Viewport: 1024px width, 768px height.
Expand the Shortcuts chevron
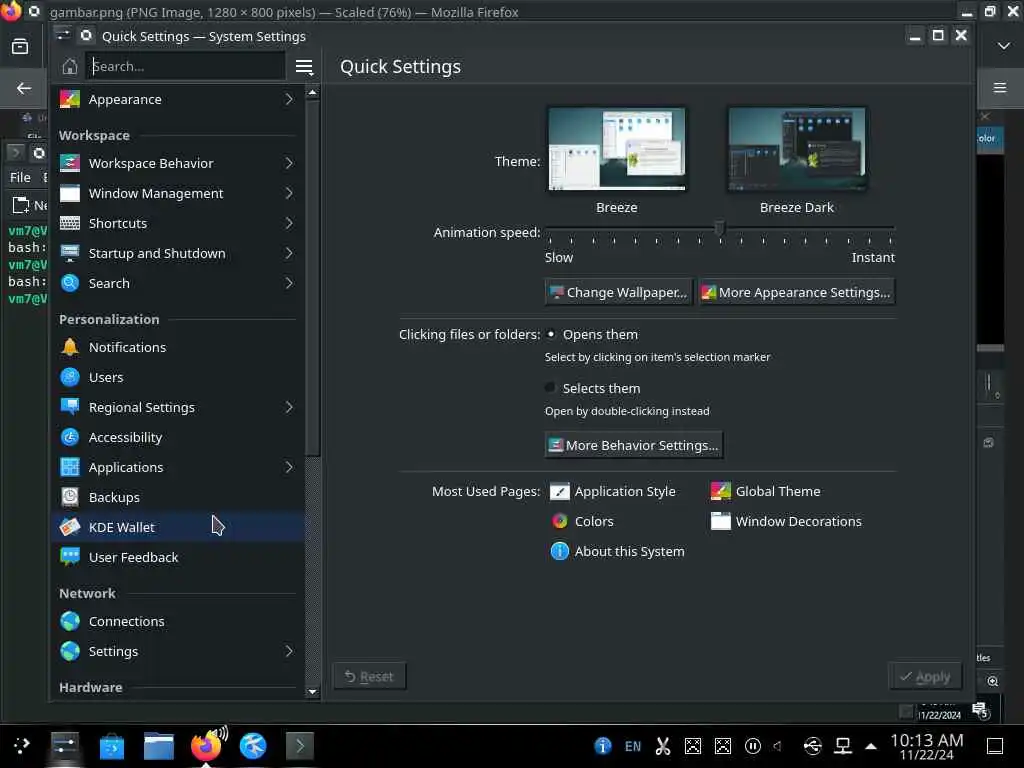[289, 223]
